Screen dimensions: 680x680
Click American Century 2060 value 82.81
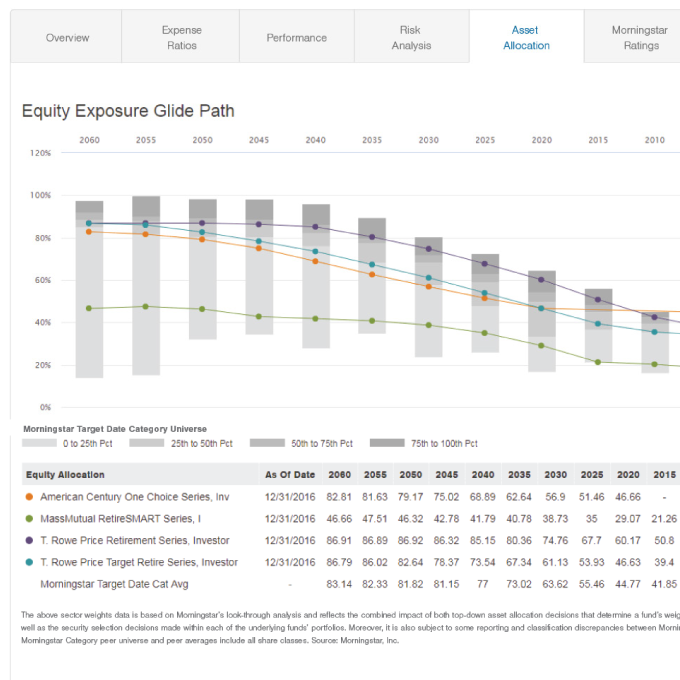[x=339, y=497]
